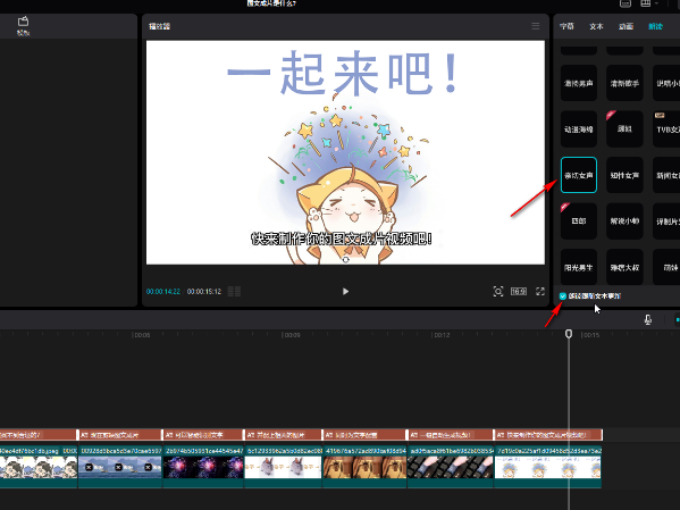The image size is (680, 510).
Task: Choose the 四郎 voice tile
Action: (x=579, y=221)
